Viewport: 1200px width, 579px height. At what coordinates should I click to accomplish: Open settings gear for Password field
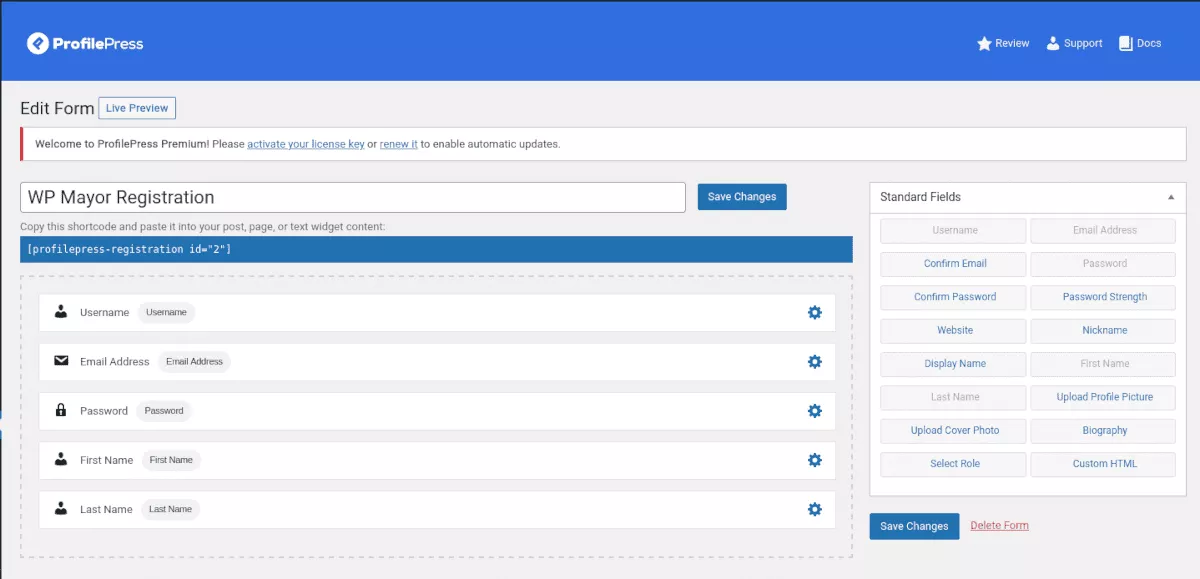815,411
